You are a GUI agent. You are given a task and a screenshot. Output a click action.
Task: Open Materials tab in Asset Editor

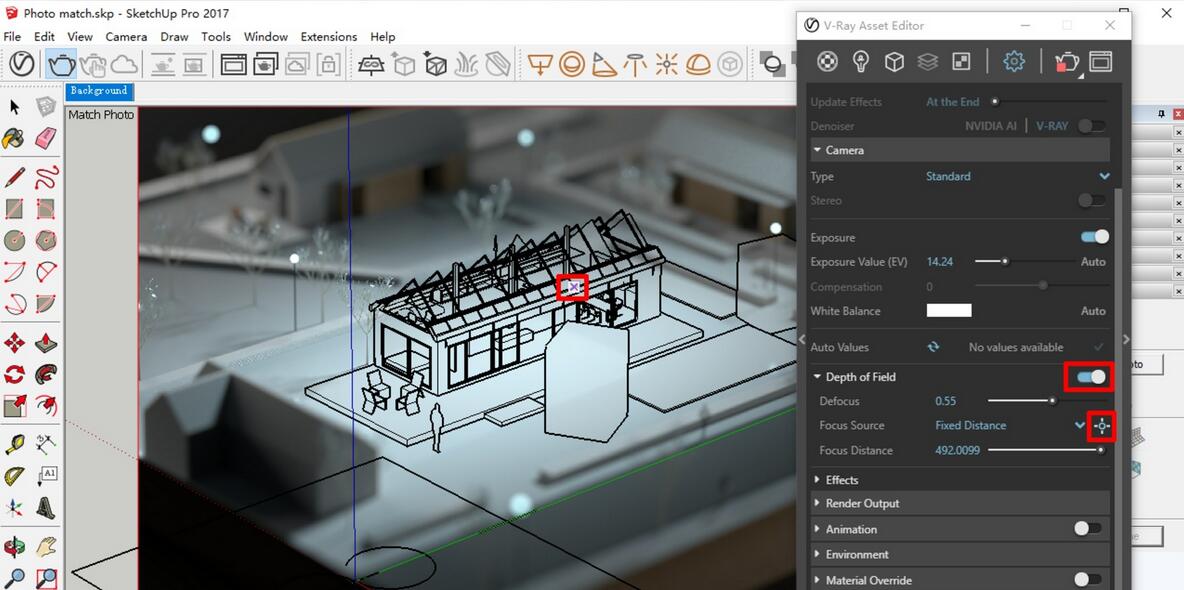tap(828, 62)
